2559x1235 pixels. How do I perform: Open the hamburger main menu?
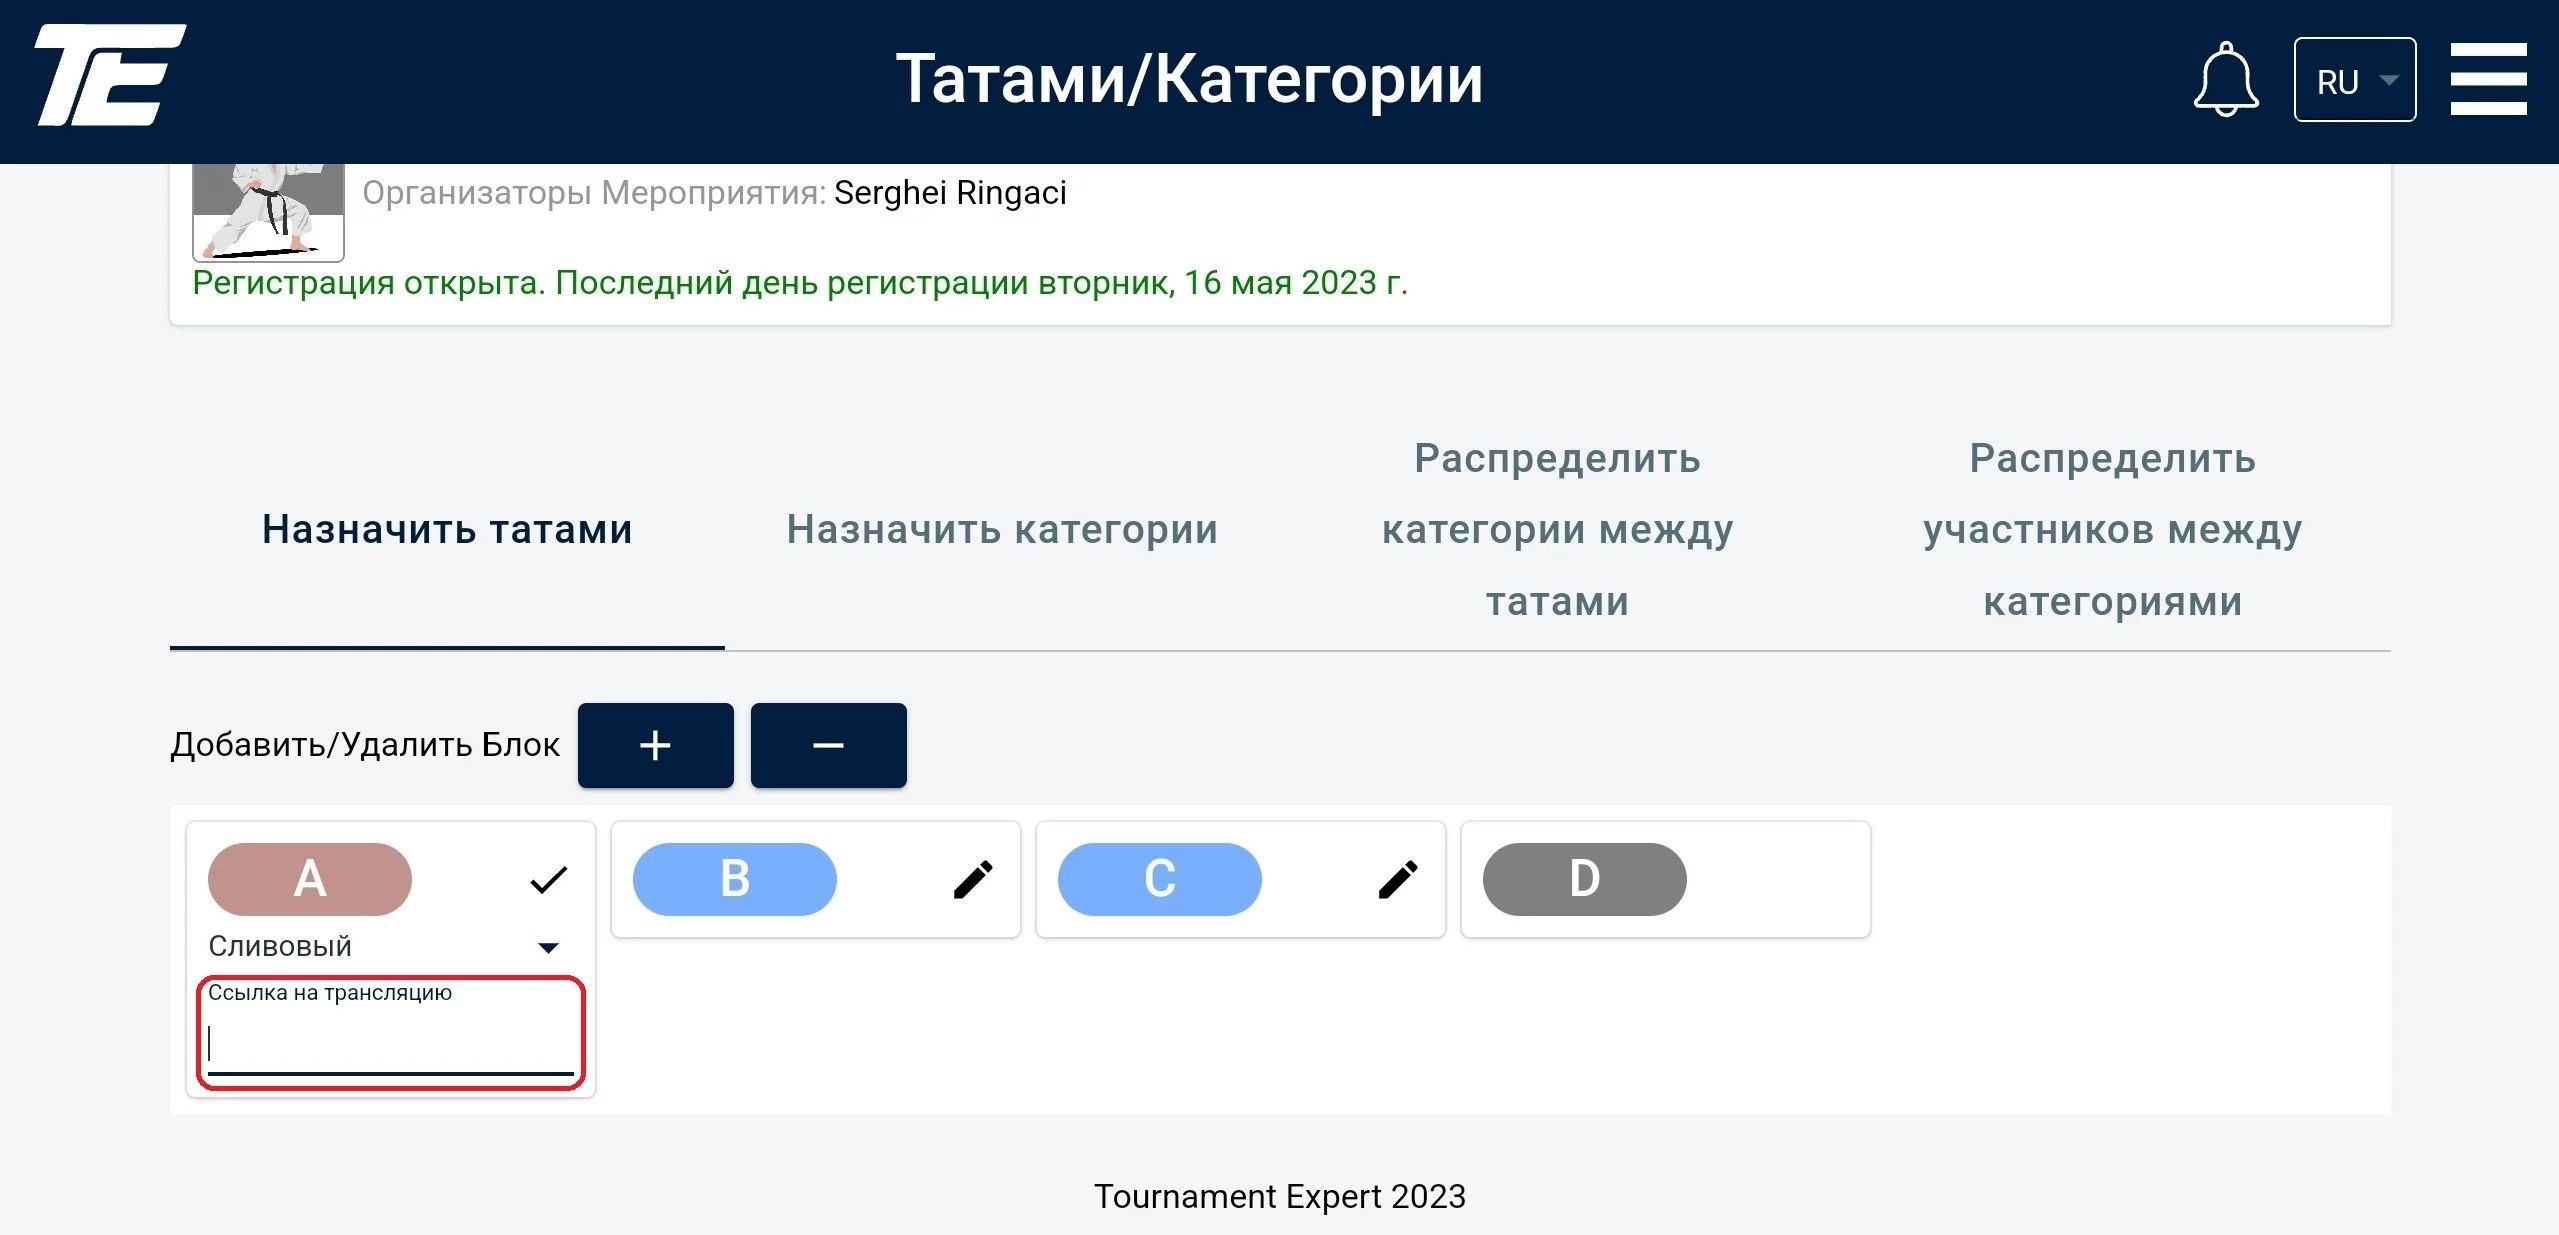click(x=2488, y=79)
